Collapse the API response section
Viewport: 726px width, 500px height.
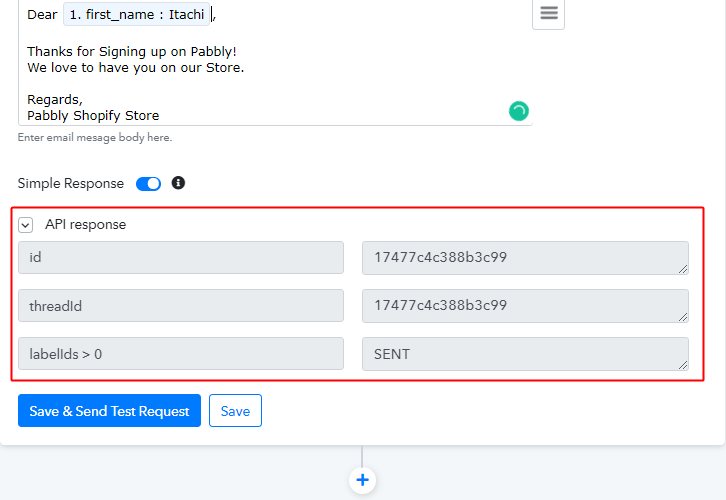point(25,225)
